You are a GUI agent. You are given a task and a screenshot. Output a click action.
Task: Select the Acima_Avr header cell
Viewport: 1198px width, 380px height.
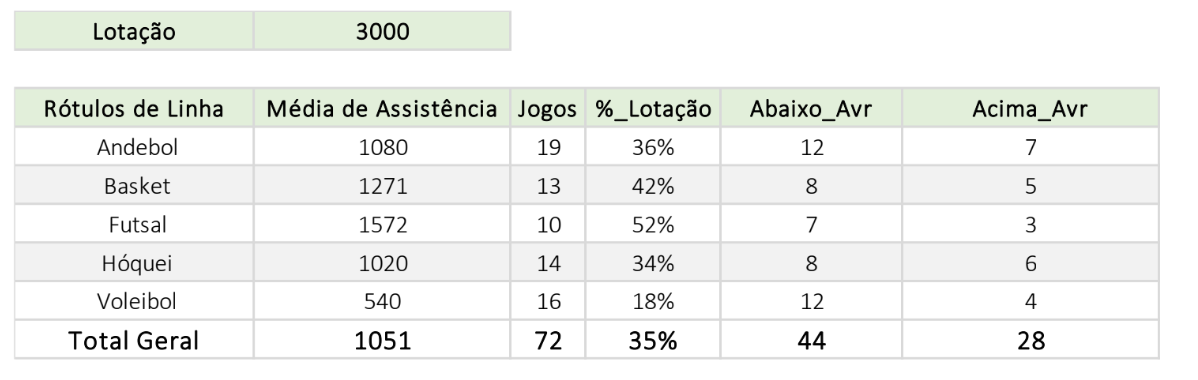[1031, 109]
